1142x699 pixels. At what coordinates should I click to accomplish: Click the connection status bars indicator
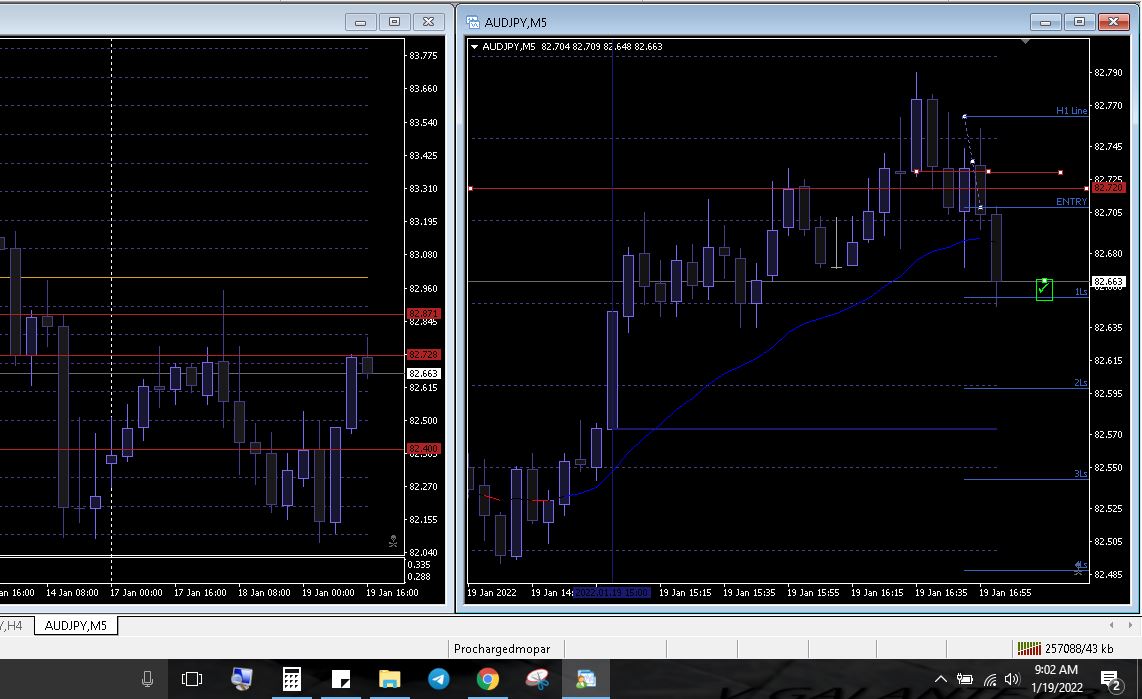click(1027, 648)
